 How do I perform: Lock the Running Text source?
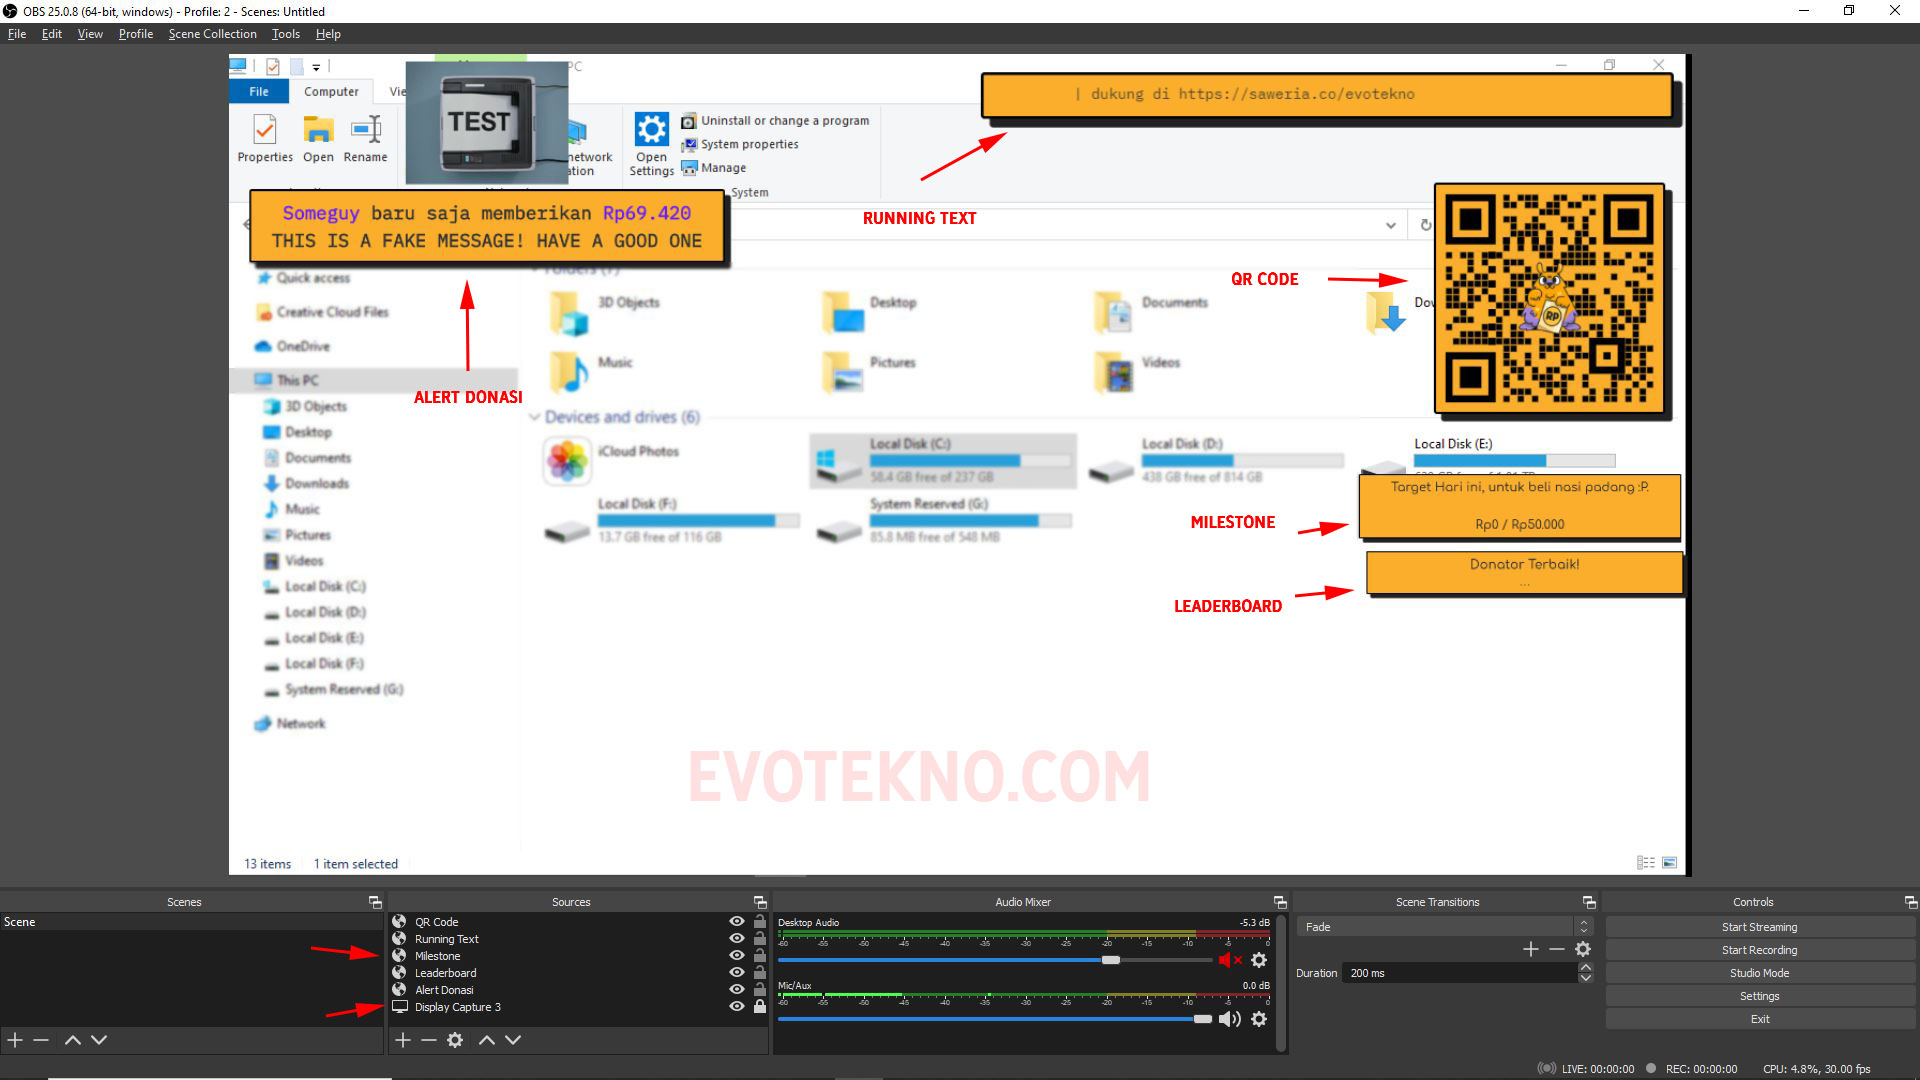760,939
